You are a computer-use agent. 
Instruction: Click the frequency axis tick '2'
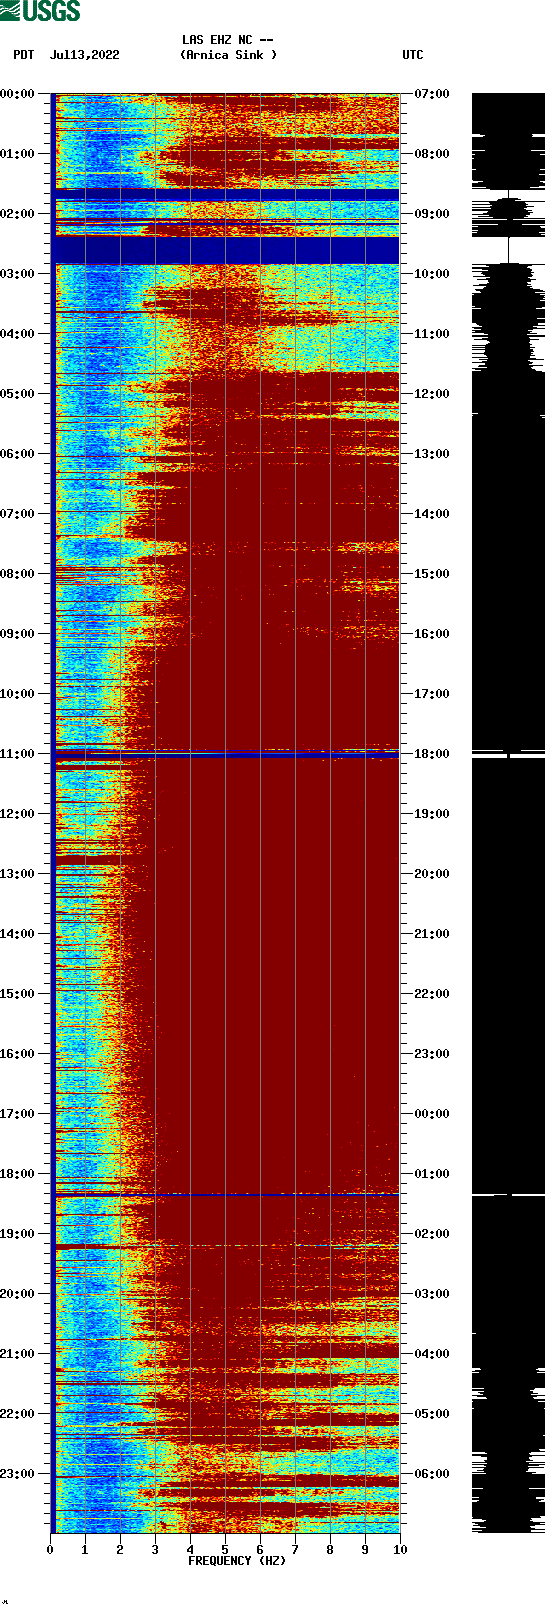(x=120, y=1550)
